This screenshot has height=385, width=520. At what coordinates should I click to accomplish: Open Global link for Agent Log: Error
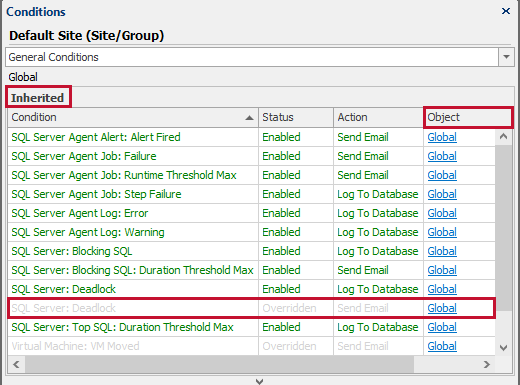(x=442, y=213)
